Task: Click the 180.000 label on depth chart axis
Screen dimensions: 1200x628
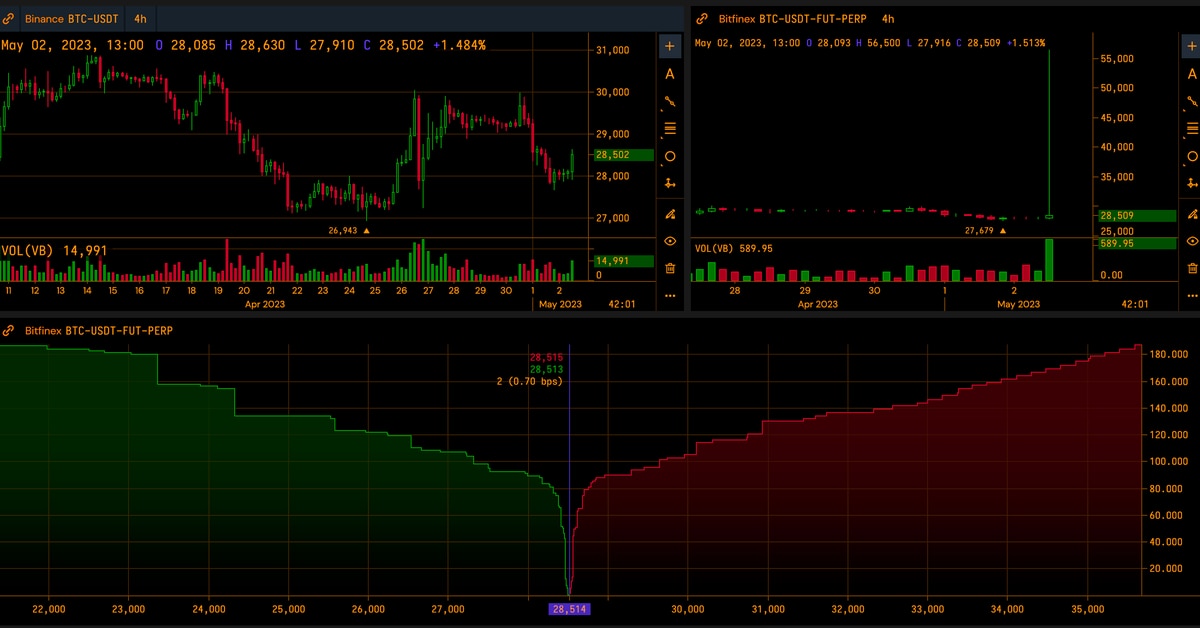Action: [1166, 354]
